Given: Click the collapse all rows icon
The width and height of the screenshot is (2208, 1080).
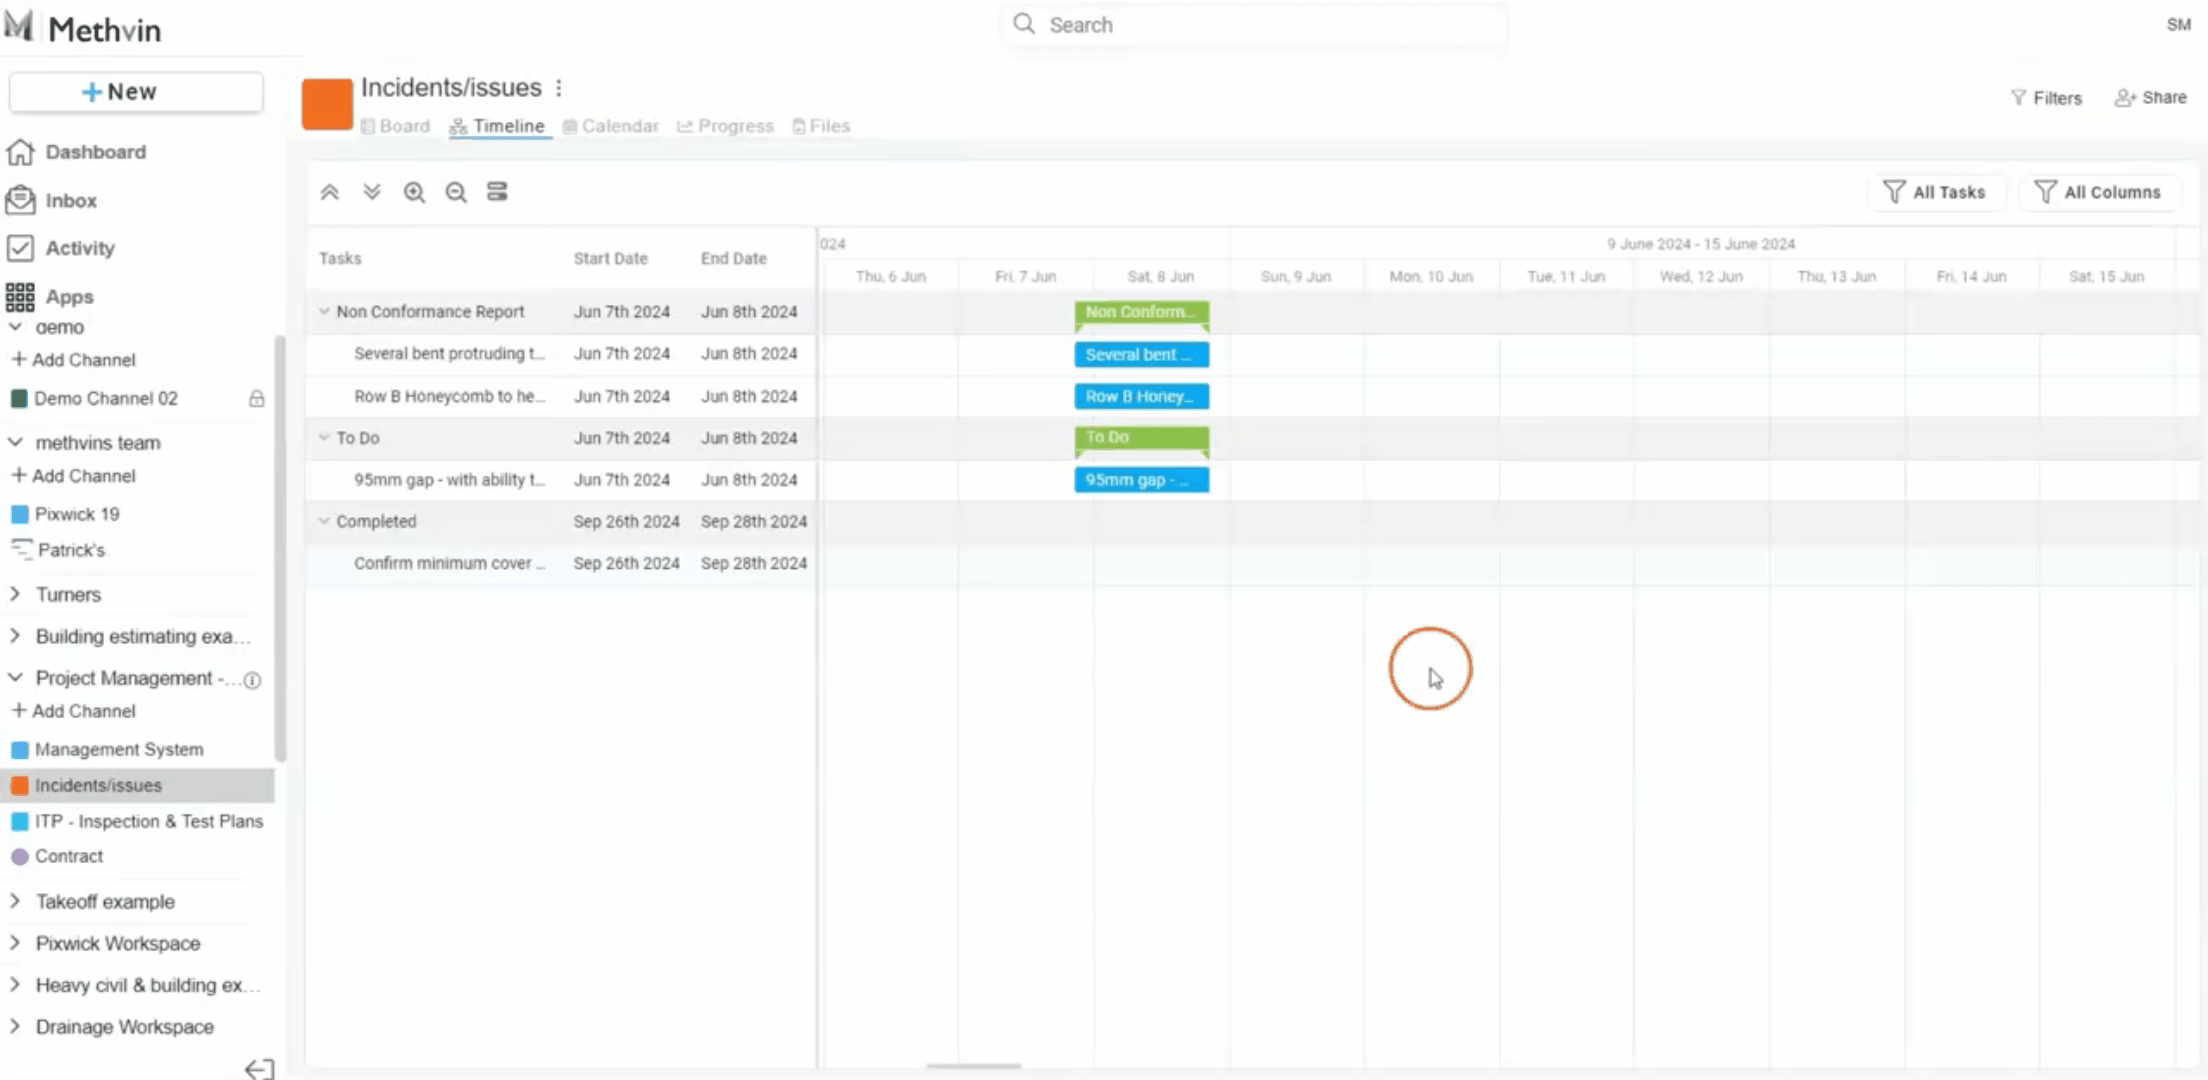Looking at the screenshot, I should (329, 192).
